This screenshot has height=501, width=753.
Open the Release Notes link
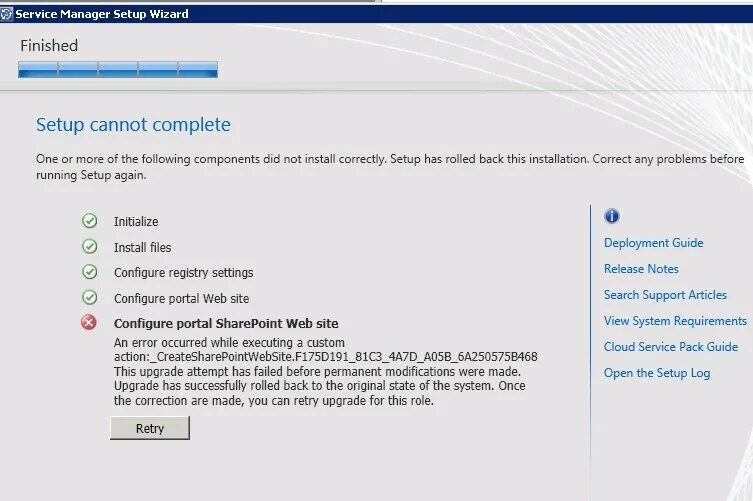(x=641, y=269)
